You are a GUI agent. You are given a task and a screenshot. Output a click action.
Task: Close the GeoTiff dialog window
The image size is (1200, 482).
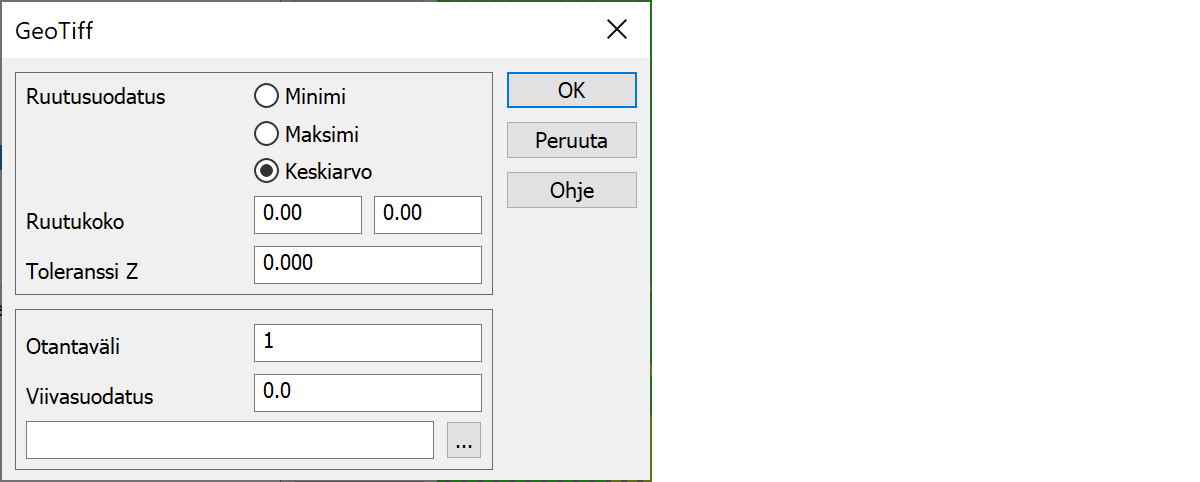617,30
